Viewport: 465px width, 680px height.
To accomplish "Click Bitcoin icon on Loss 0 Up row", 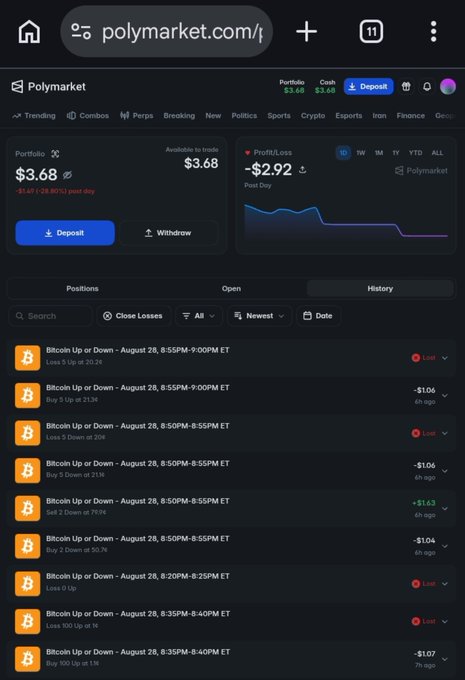I will click(x=27, y=584).
